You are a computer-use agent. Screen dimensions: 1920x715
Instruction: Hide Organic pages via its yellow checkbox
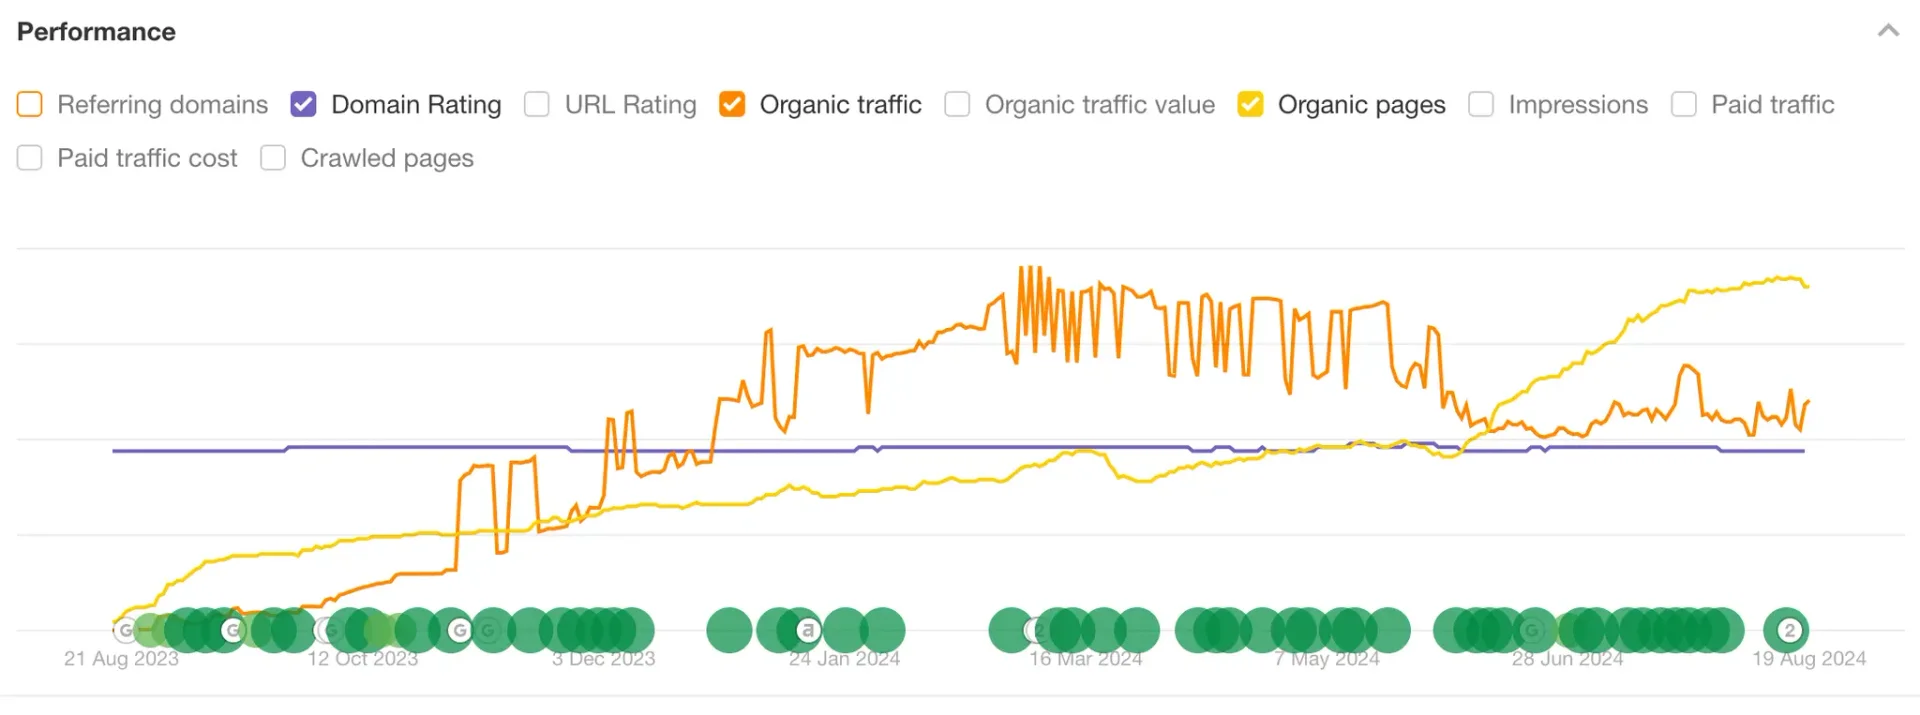coord(1250,104)
